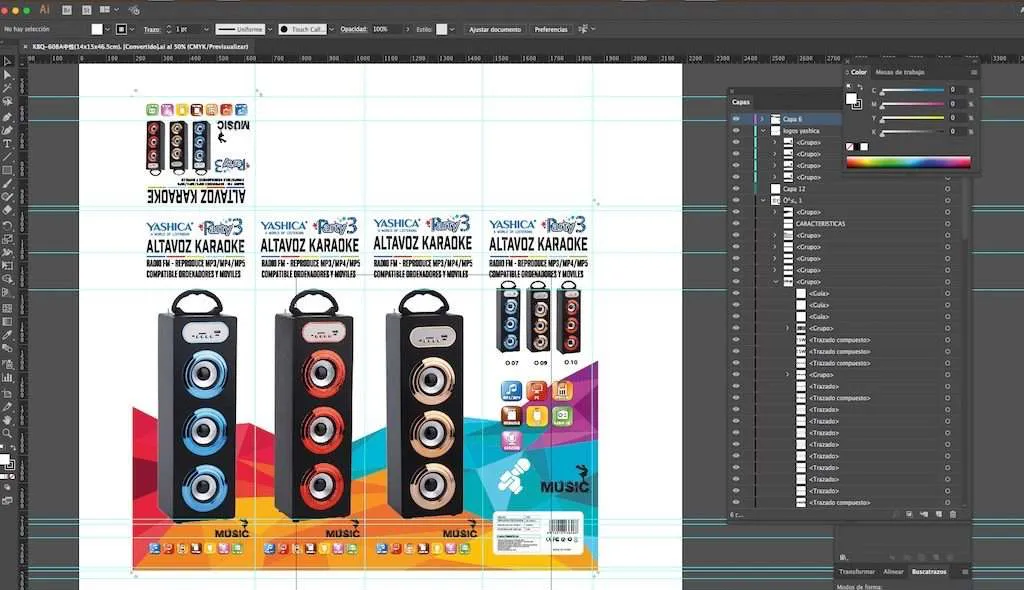Screen dimensions: 1024x590
Task: Click create new layer icon in Capas panel
Action: click(938, 514)
